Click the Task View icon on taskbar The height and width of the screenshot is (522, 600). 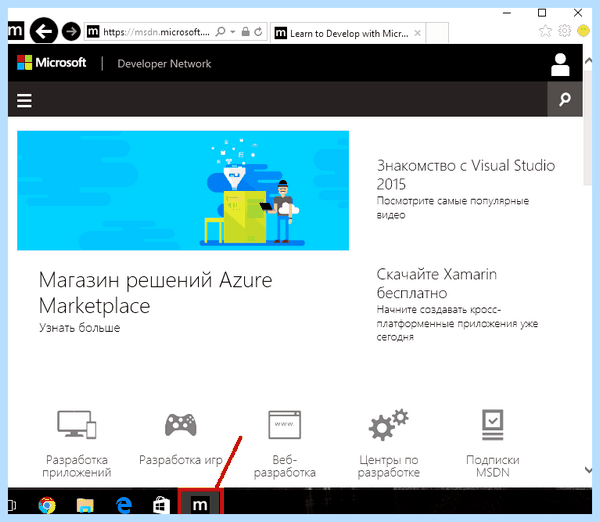pos(12,505)
